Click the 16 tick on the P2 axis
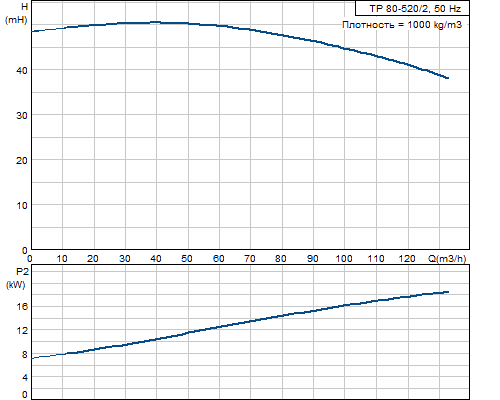Image resolution: width=500 pixels, height=400 pixels. coord(22,306)
